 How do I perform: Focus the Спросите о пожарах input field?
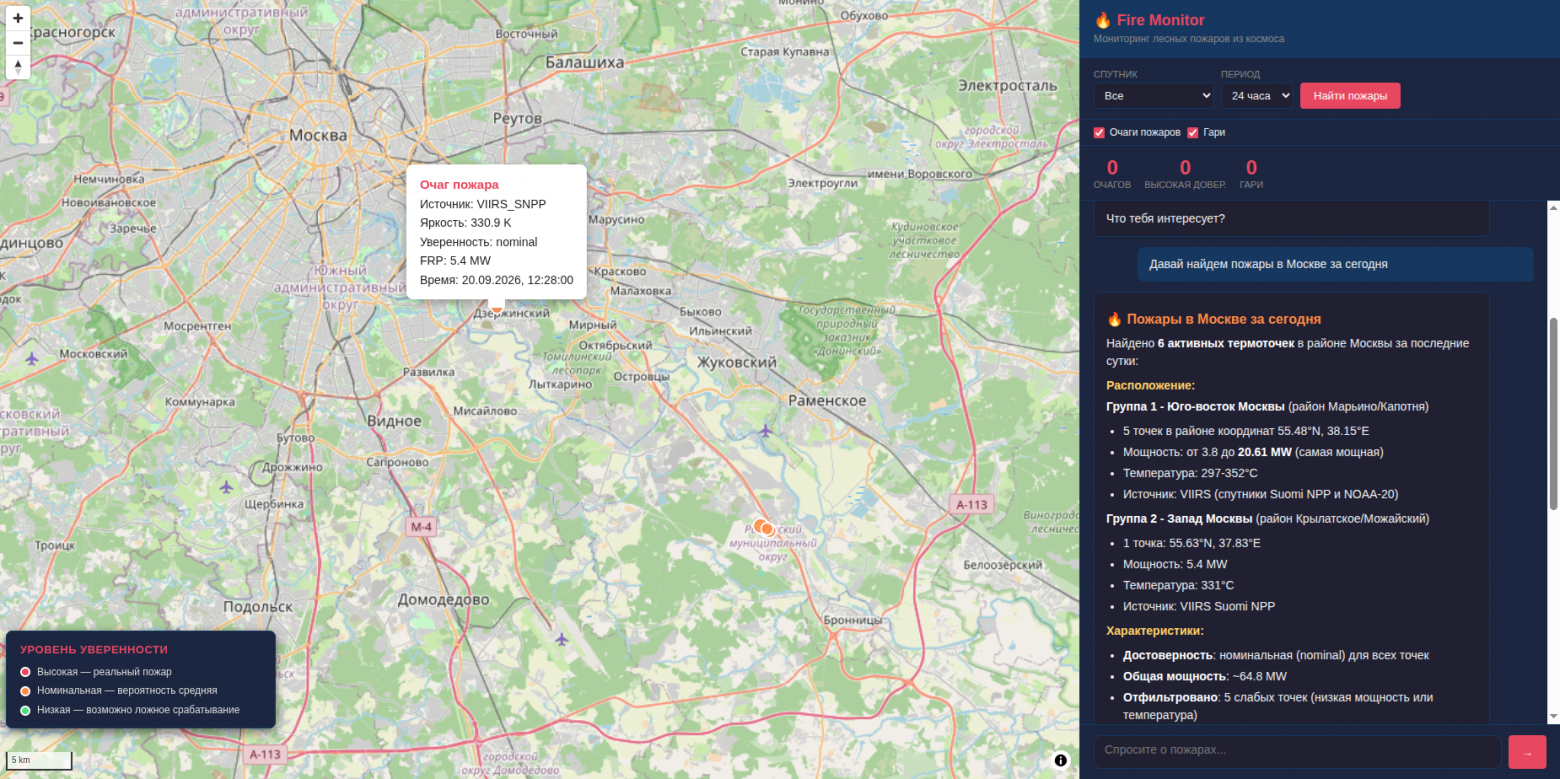point(1297,752)
